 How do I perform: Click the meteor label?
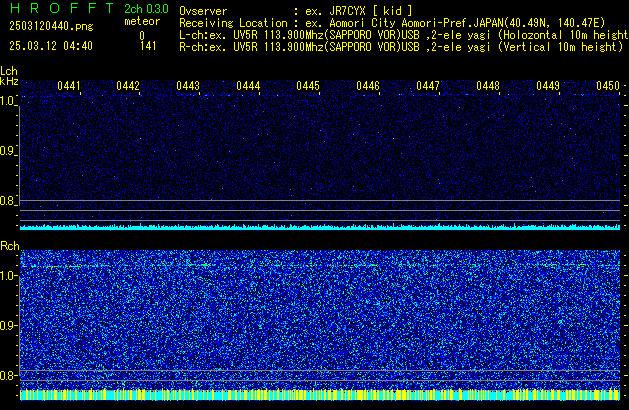pyautogui.click(x=142, y=21)
